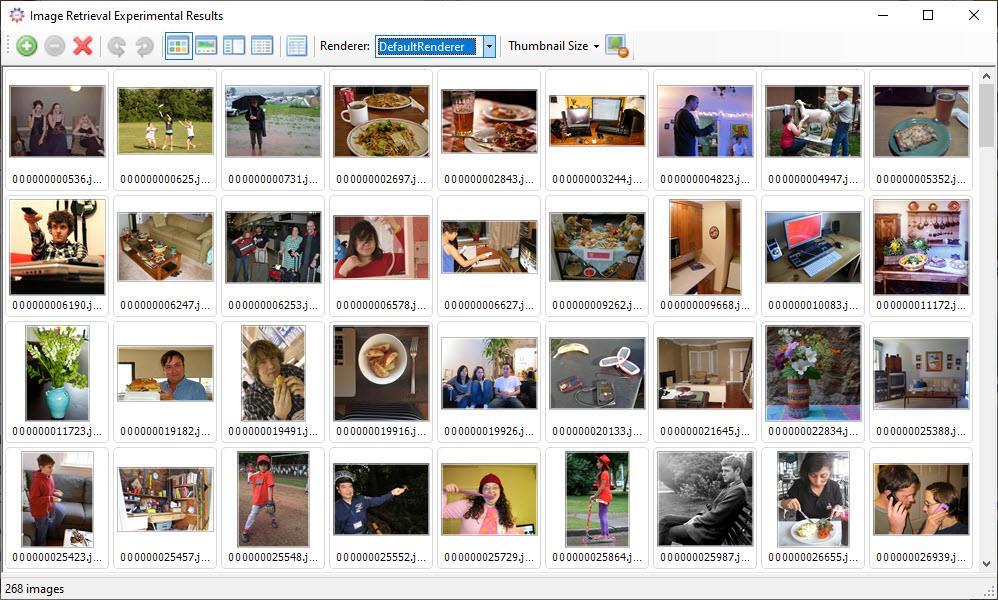998x600 pixels.
Task: Switch to filmstrip gallery view
Action: coord(206,46)
